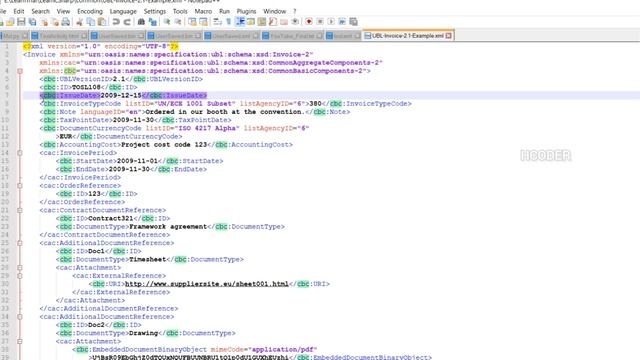Image resolution: width=640 pixels, height=360 pixels.
Task: Toggle the file monitoring eye icon
Action: pos(295,22)
